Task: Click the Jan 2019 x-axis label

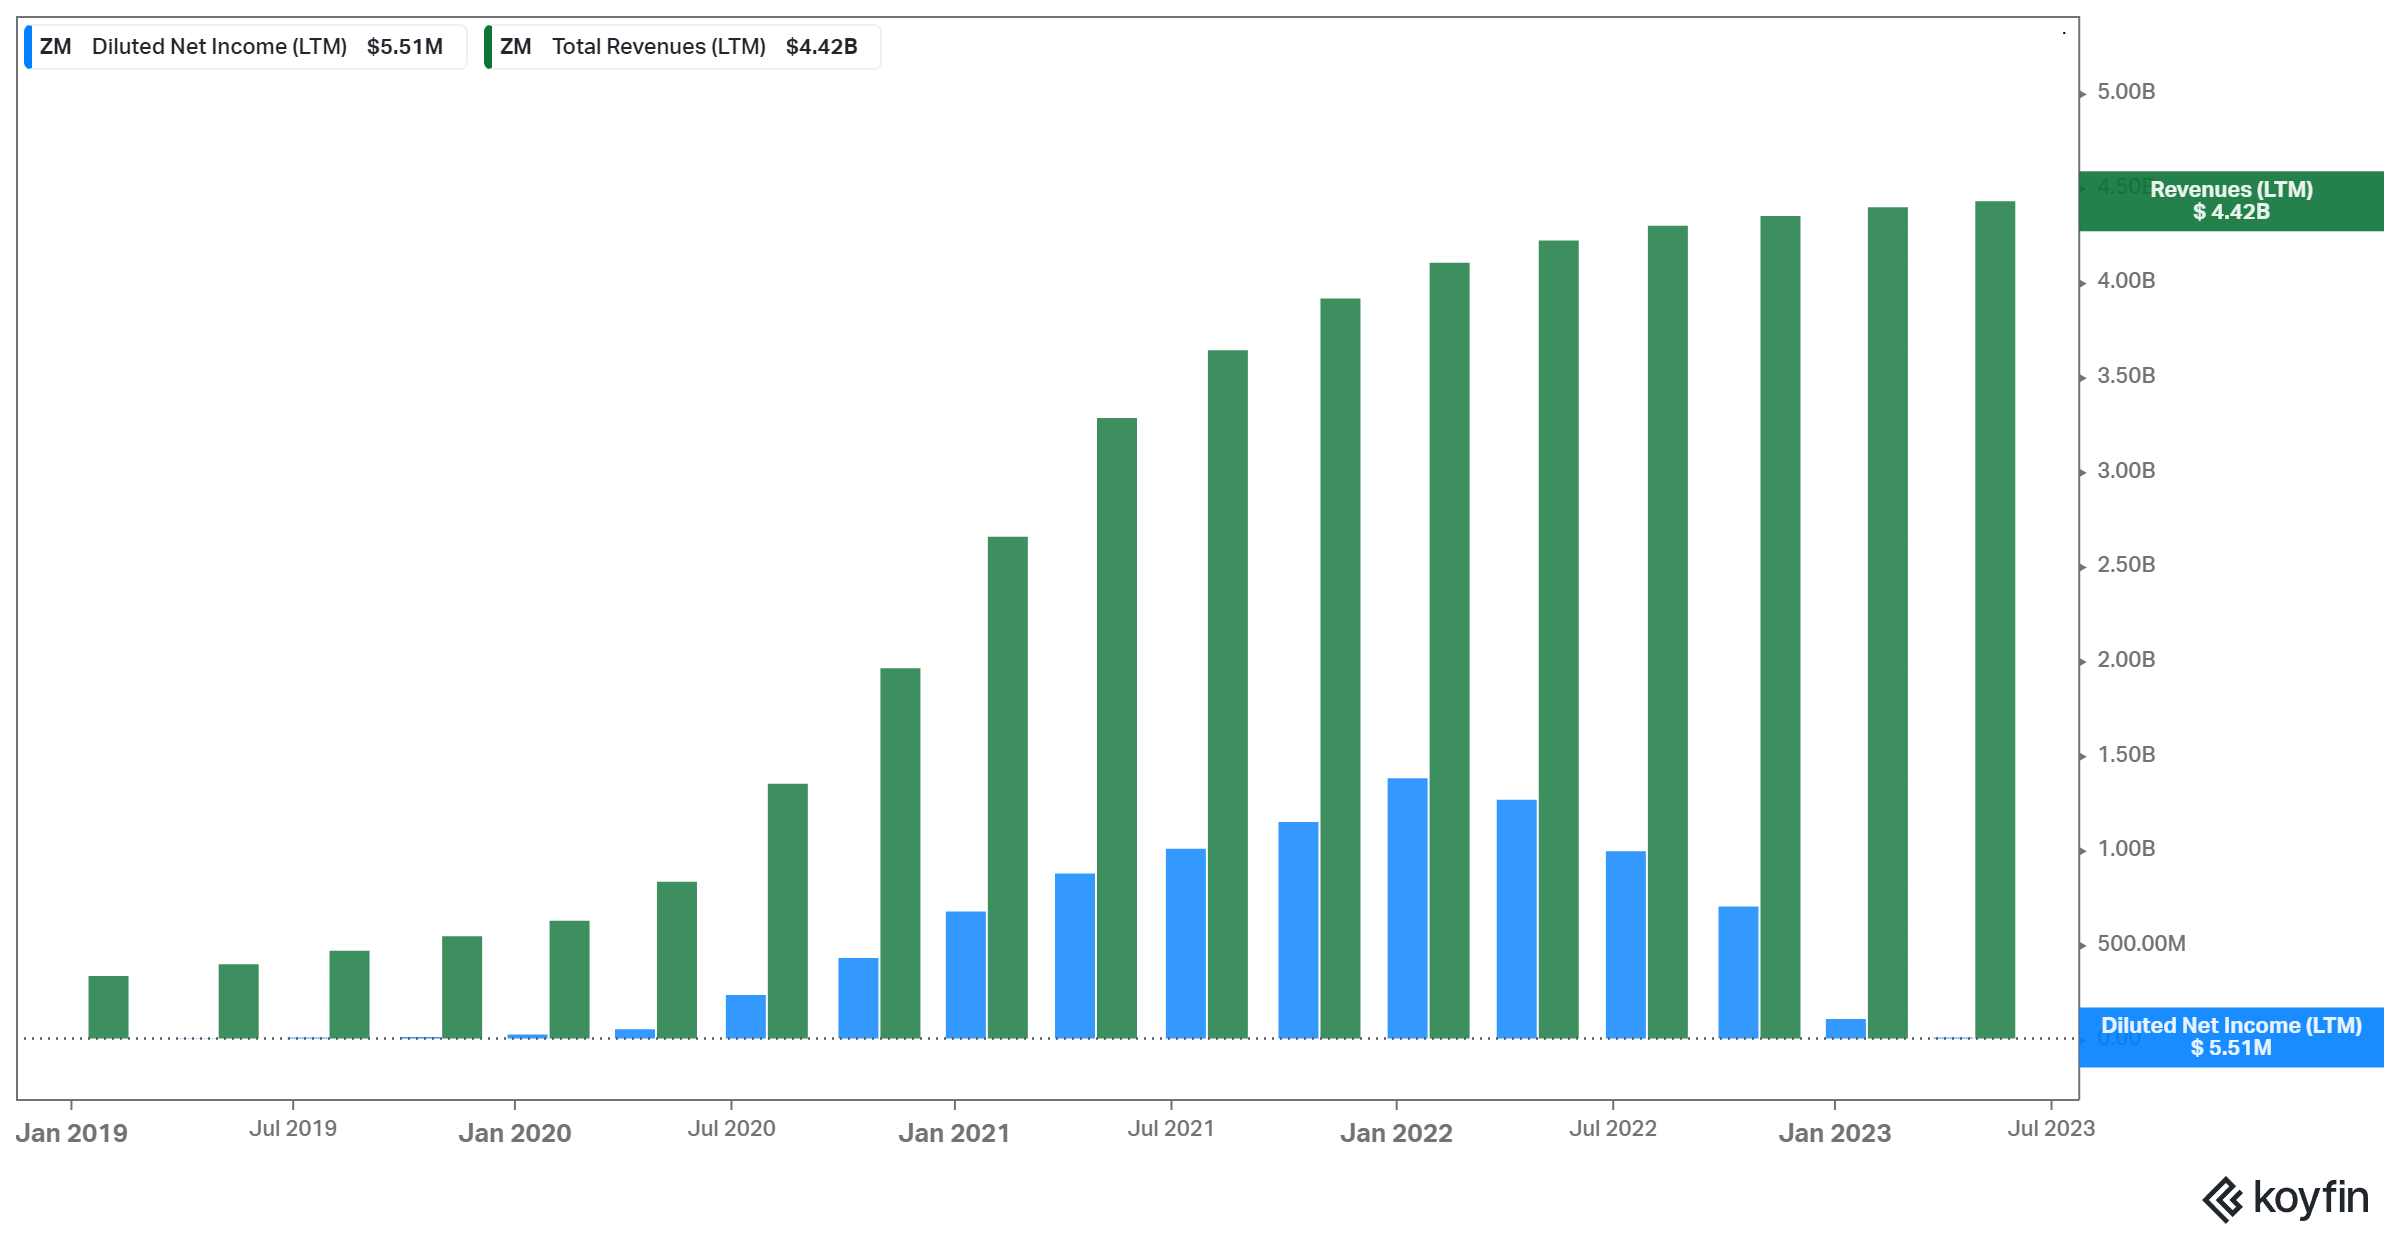Action: (x=72, y=1133)
